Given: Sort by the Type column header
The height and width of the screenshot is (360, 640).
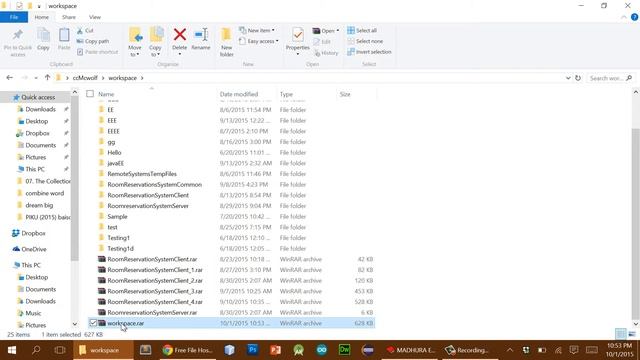Looking at the screenshot, I should point(287,94).
